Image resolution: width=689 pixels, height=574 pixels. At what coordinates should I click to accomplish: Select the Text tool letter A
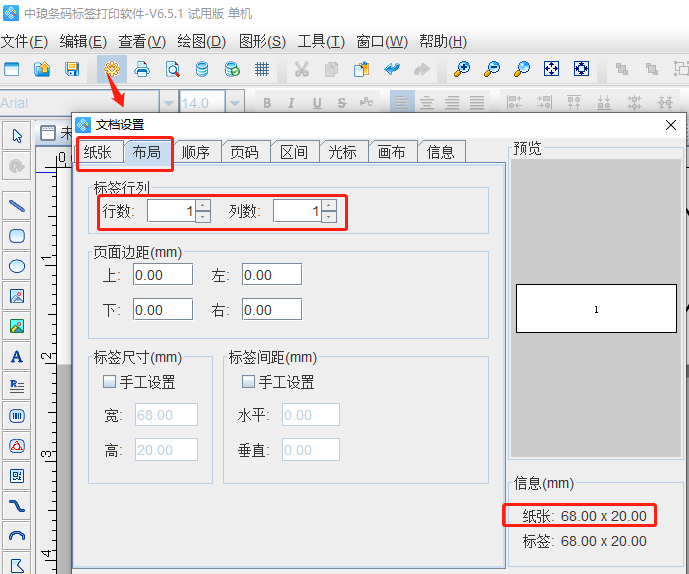[x=17, y=356]
